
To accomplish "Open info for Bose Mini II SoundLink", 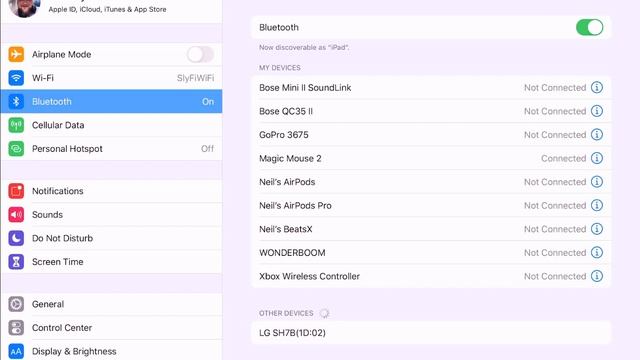I will point(597,87).
